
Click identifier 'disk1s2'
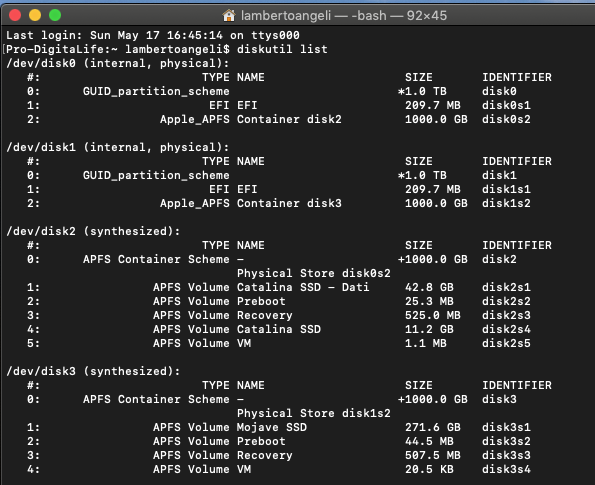(x=506, y=203)
